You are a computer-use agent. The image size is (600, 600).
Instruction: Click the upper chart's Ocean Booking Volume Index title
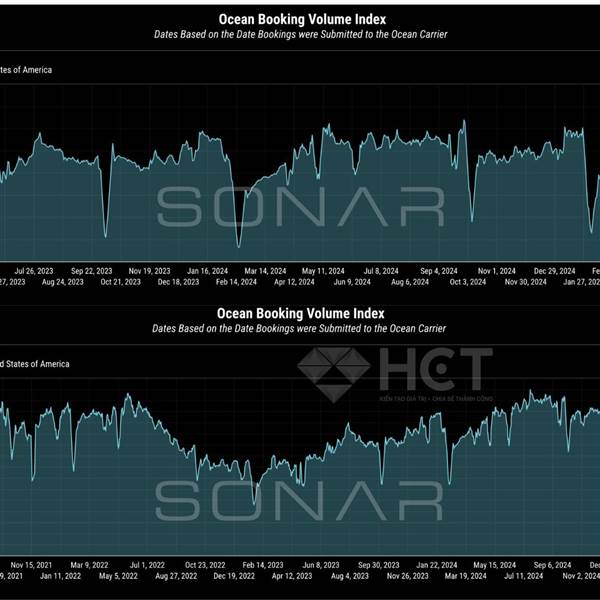click(302, 19)
